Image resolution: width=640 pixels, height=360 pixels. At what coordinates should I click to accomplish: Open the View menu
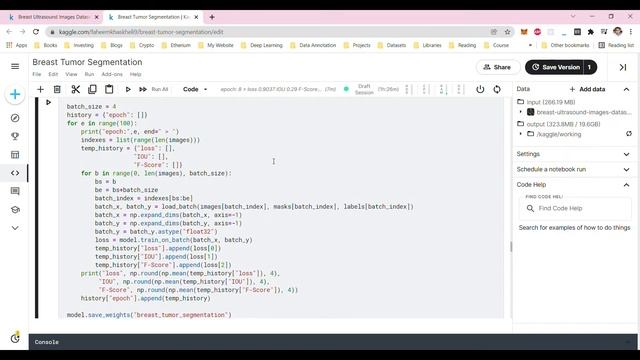(x=71, y=74)
